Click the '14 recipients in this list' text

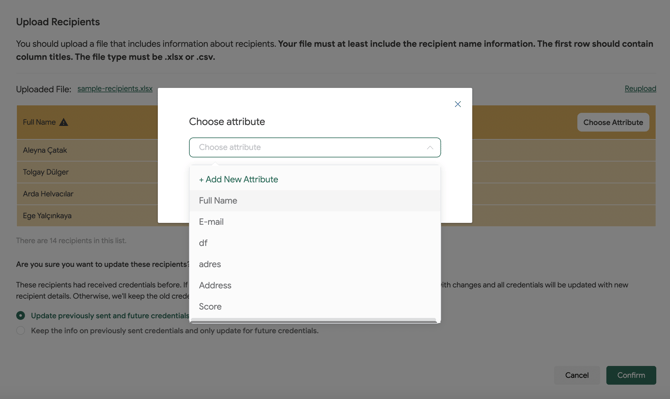click(x=71, y=241)
